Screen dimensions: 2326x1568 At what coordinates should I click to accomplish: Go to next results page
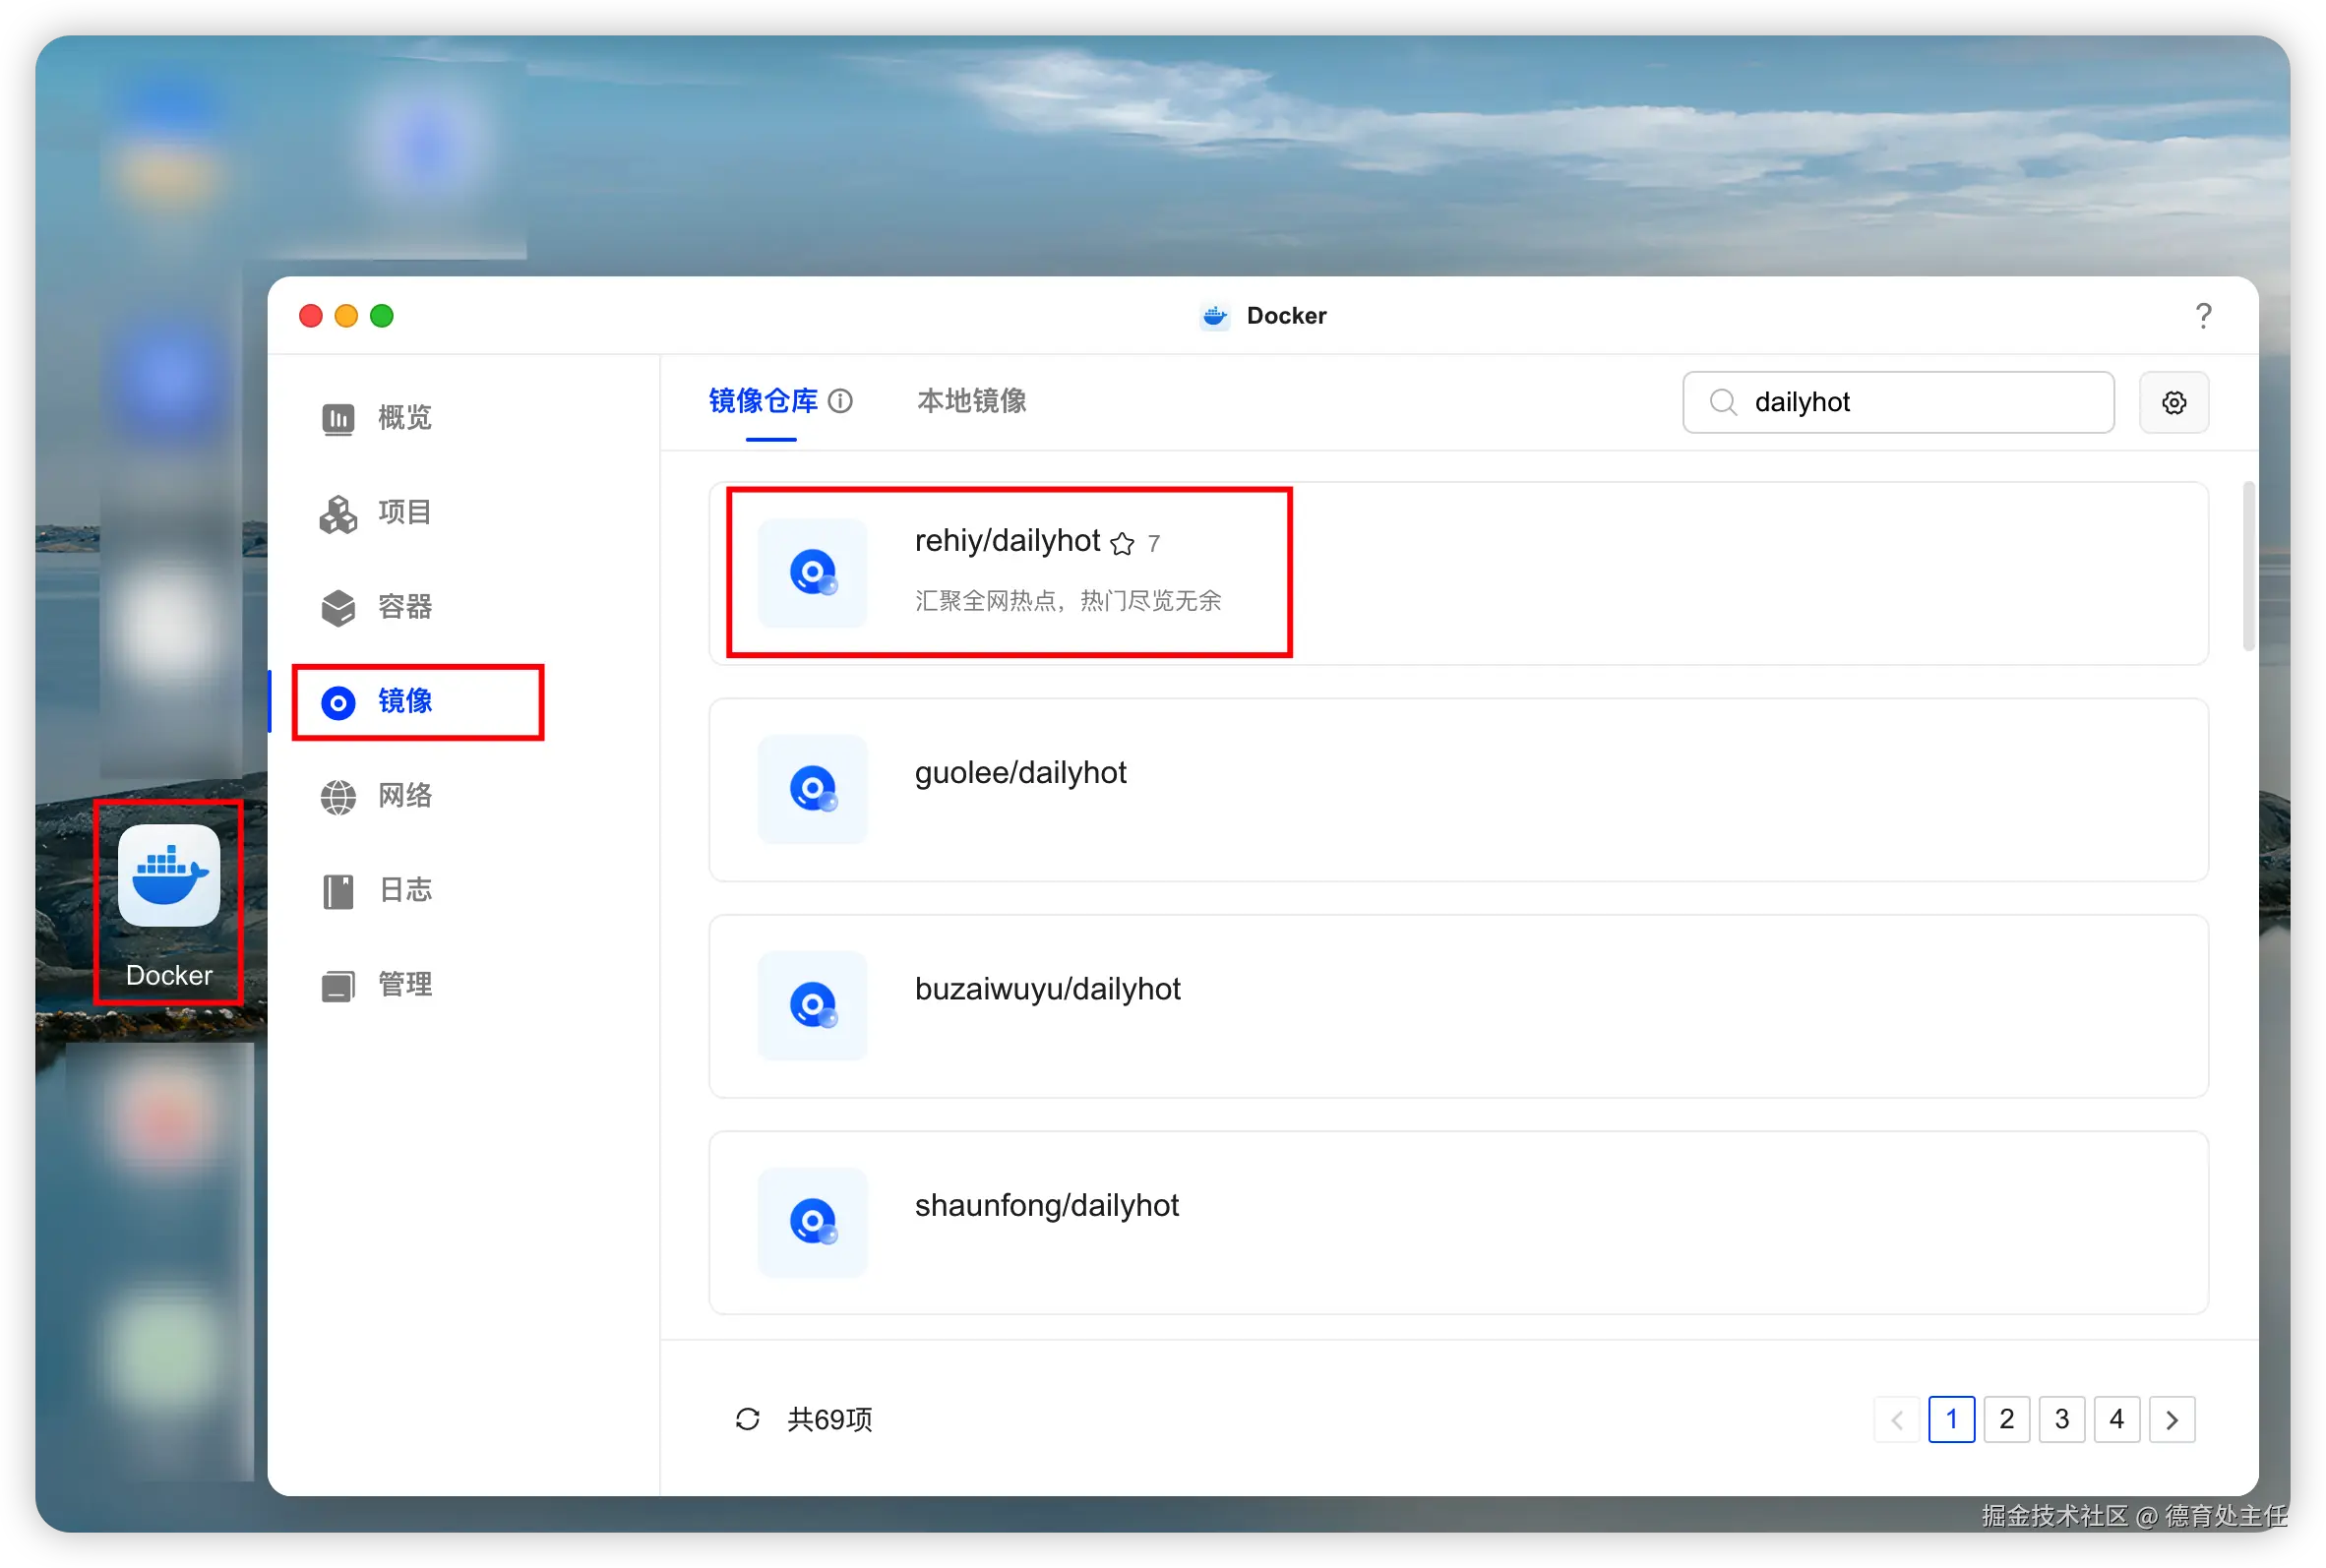pos(2171,1419)
